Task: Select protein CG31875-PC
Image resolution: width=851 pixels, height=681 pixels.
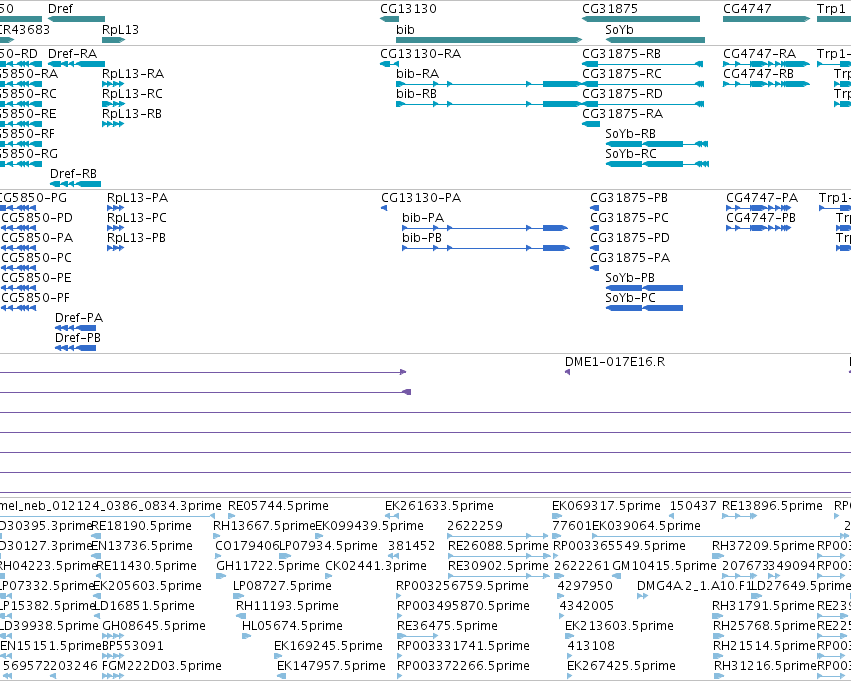Action: (595, 228)
